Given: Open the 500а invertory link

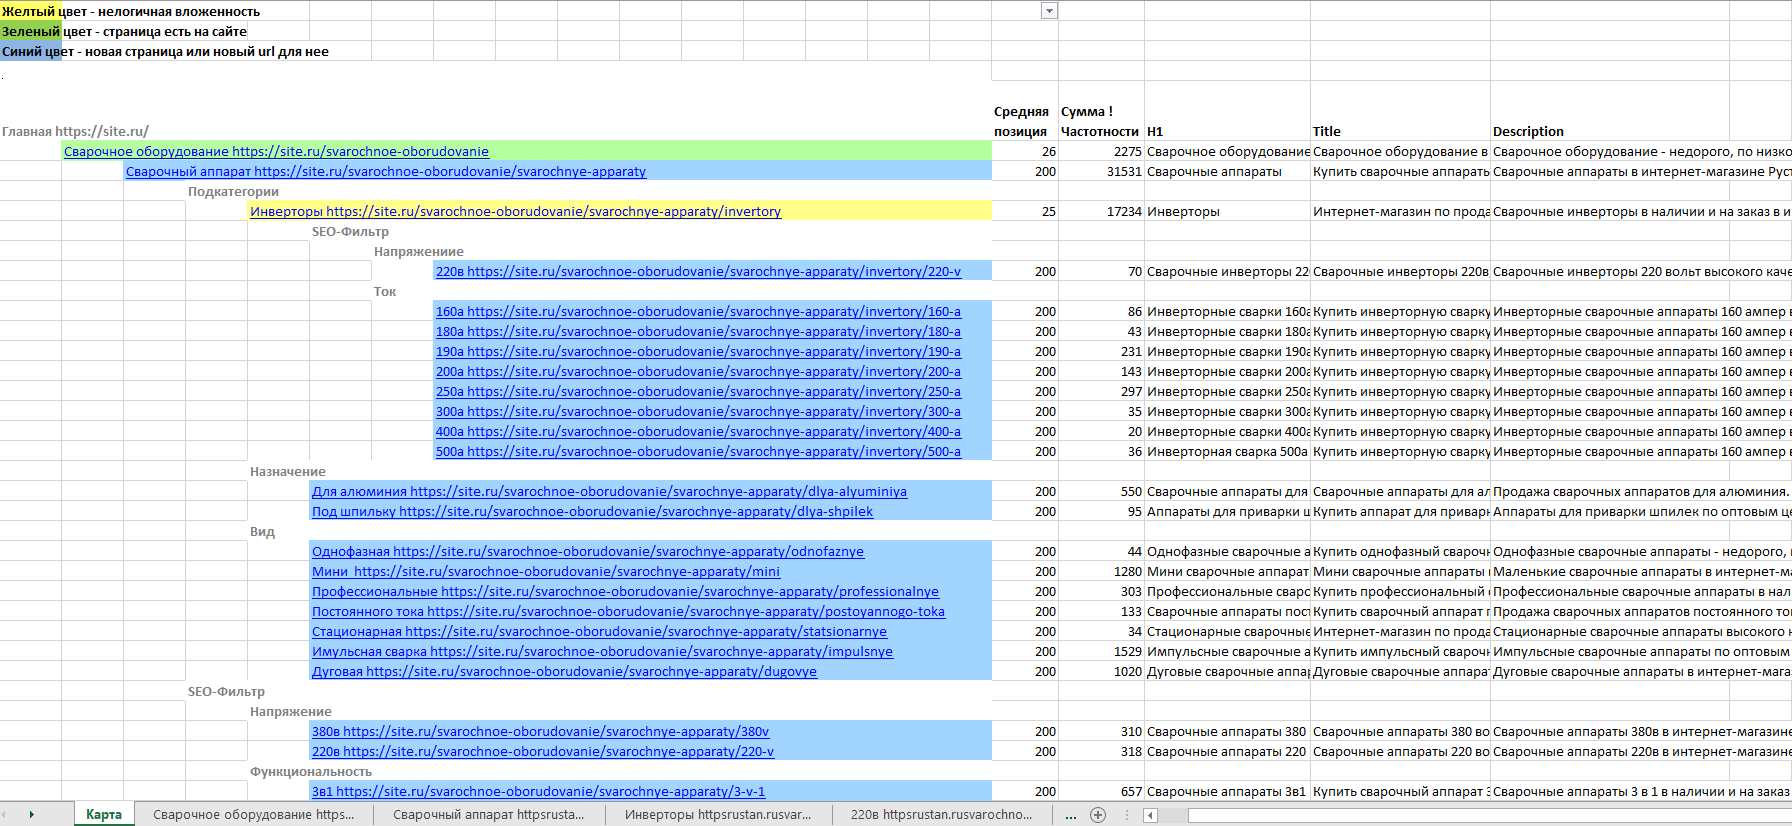Looking at the screenshot, I should click(x=698, y=452).
